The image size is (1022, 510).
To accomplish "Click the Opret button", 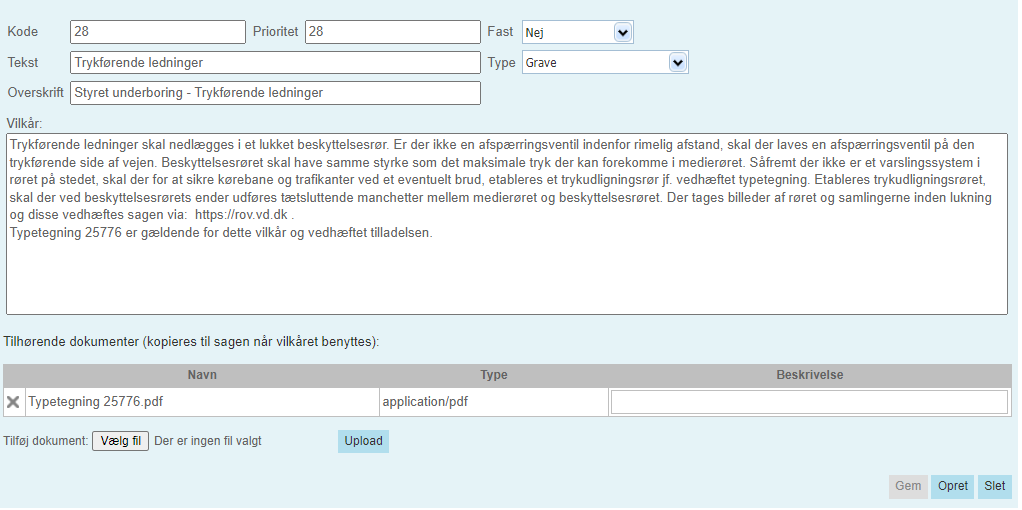I will point(952,487).
